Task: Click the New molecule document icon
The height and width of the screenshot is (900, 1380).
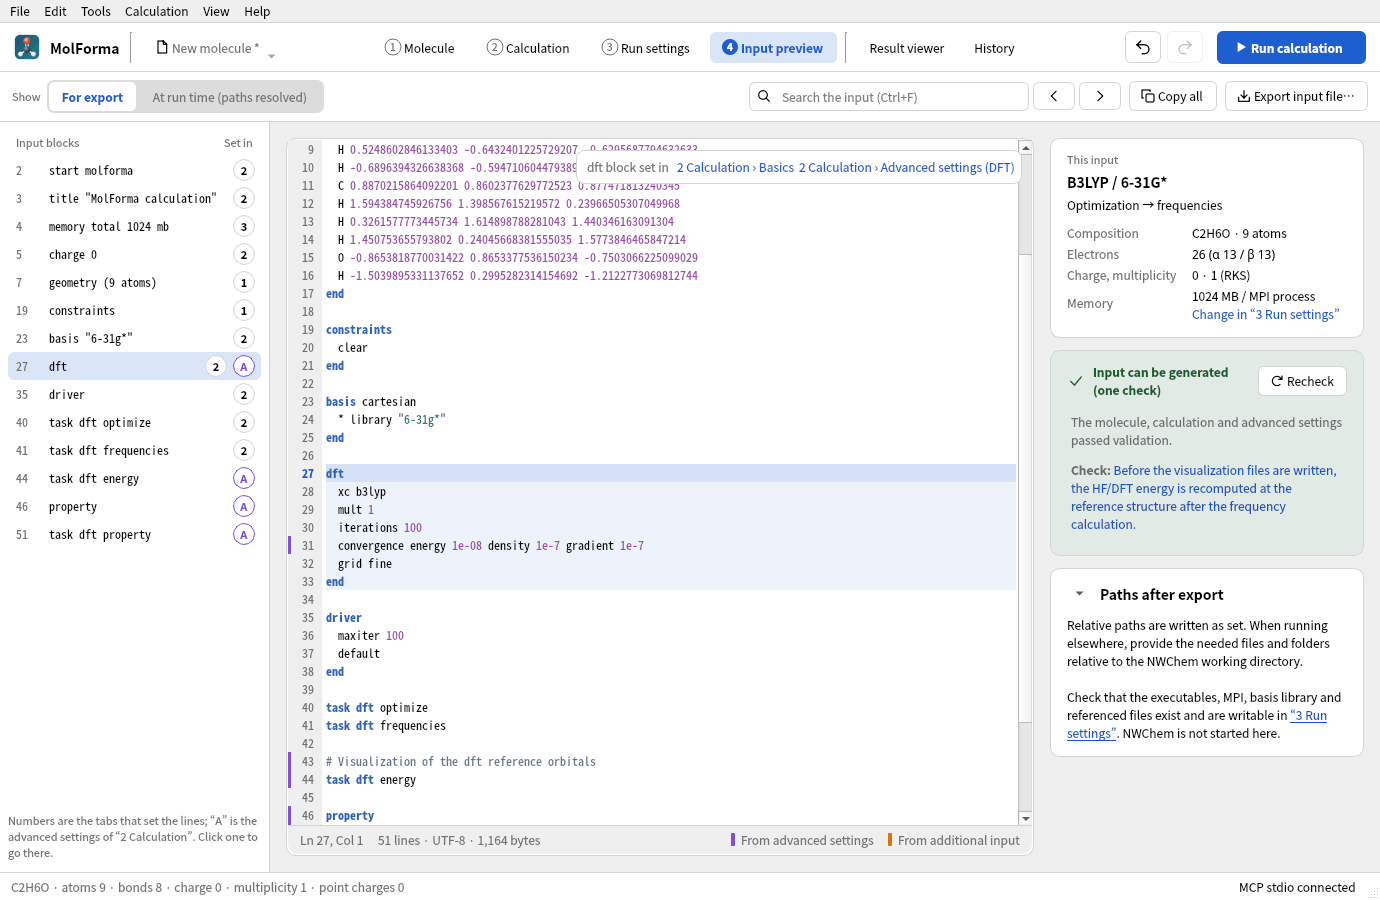Action: point(162,47)
